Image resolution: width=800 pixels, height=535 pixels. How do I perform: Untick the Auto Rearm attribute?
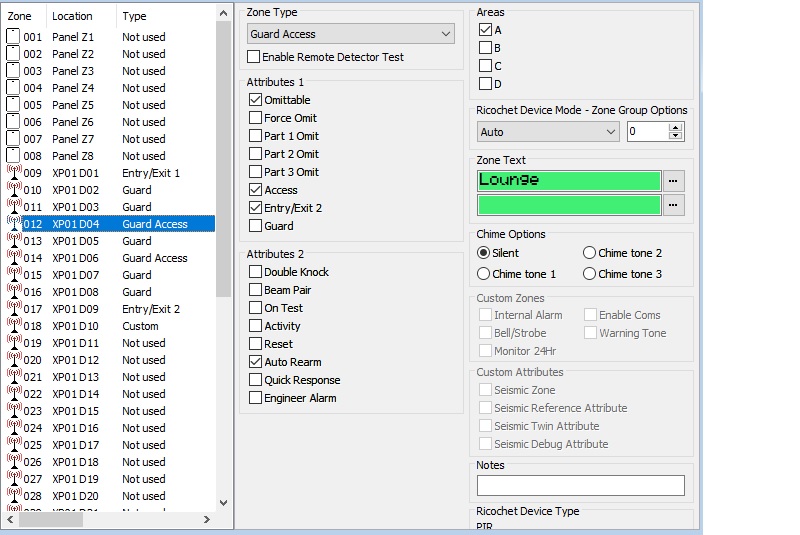256,362
